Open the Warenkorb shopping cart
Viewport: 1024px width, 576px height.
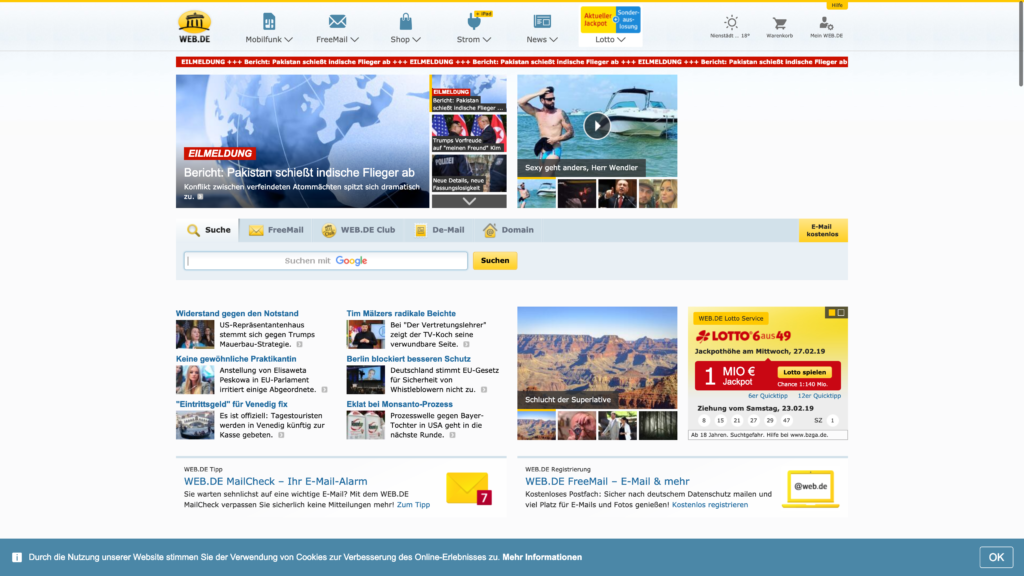(x=779, y=22)
